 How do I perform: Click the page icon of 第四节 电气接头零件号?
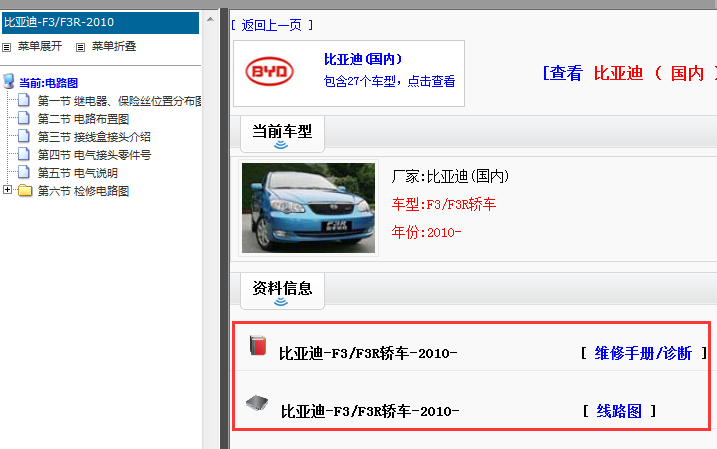[24, 154]
